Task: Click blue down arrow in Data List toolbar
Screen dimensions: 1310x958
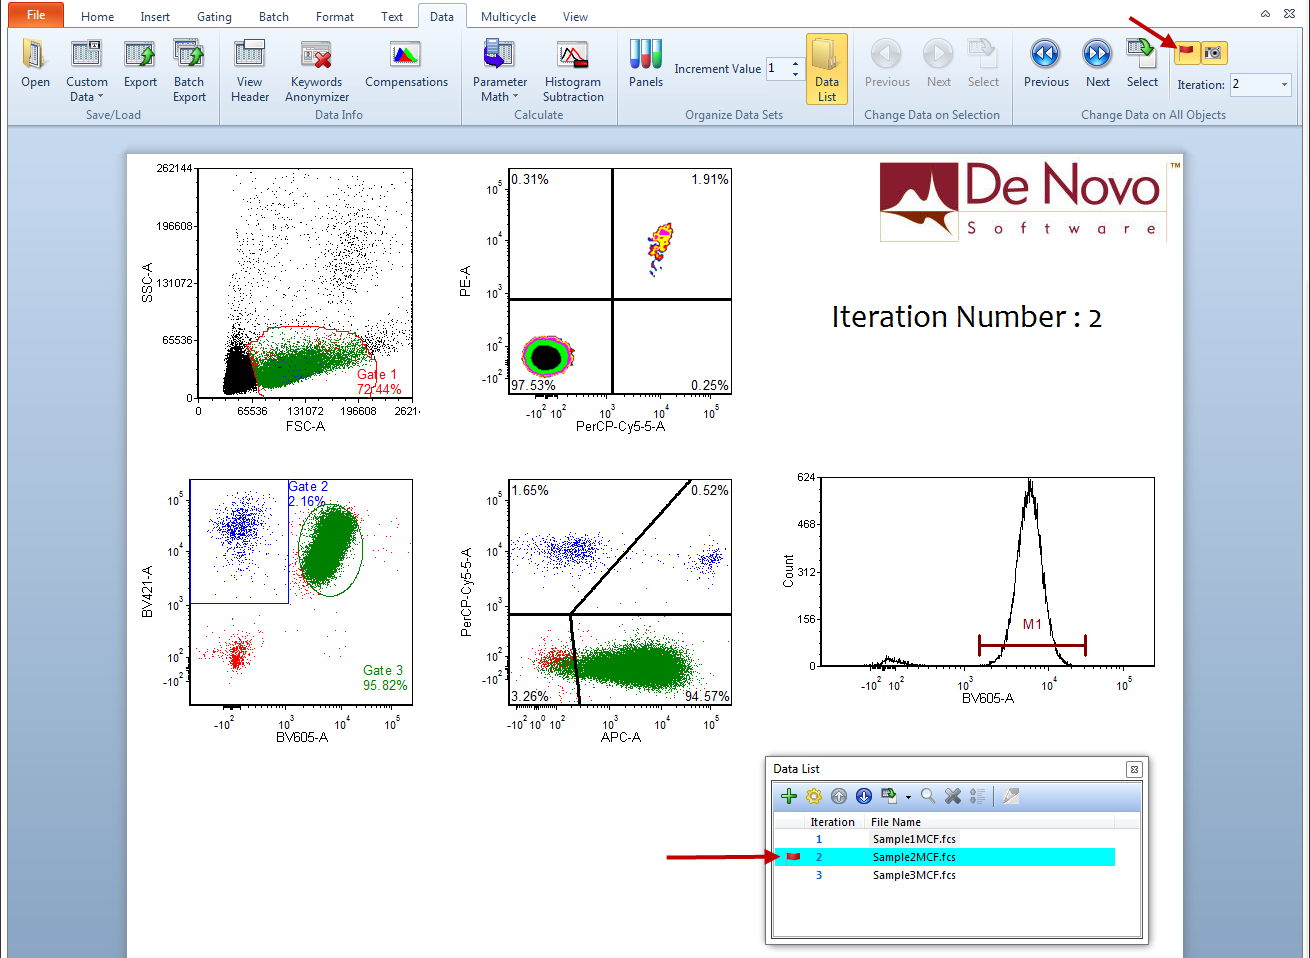Action: pyautogui.click(x=864, y=796)
